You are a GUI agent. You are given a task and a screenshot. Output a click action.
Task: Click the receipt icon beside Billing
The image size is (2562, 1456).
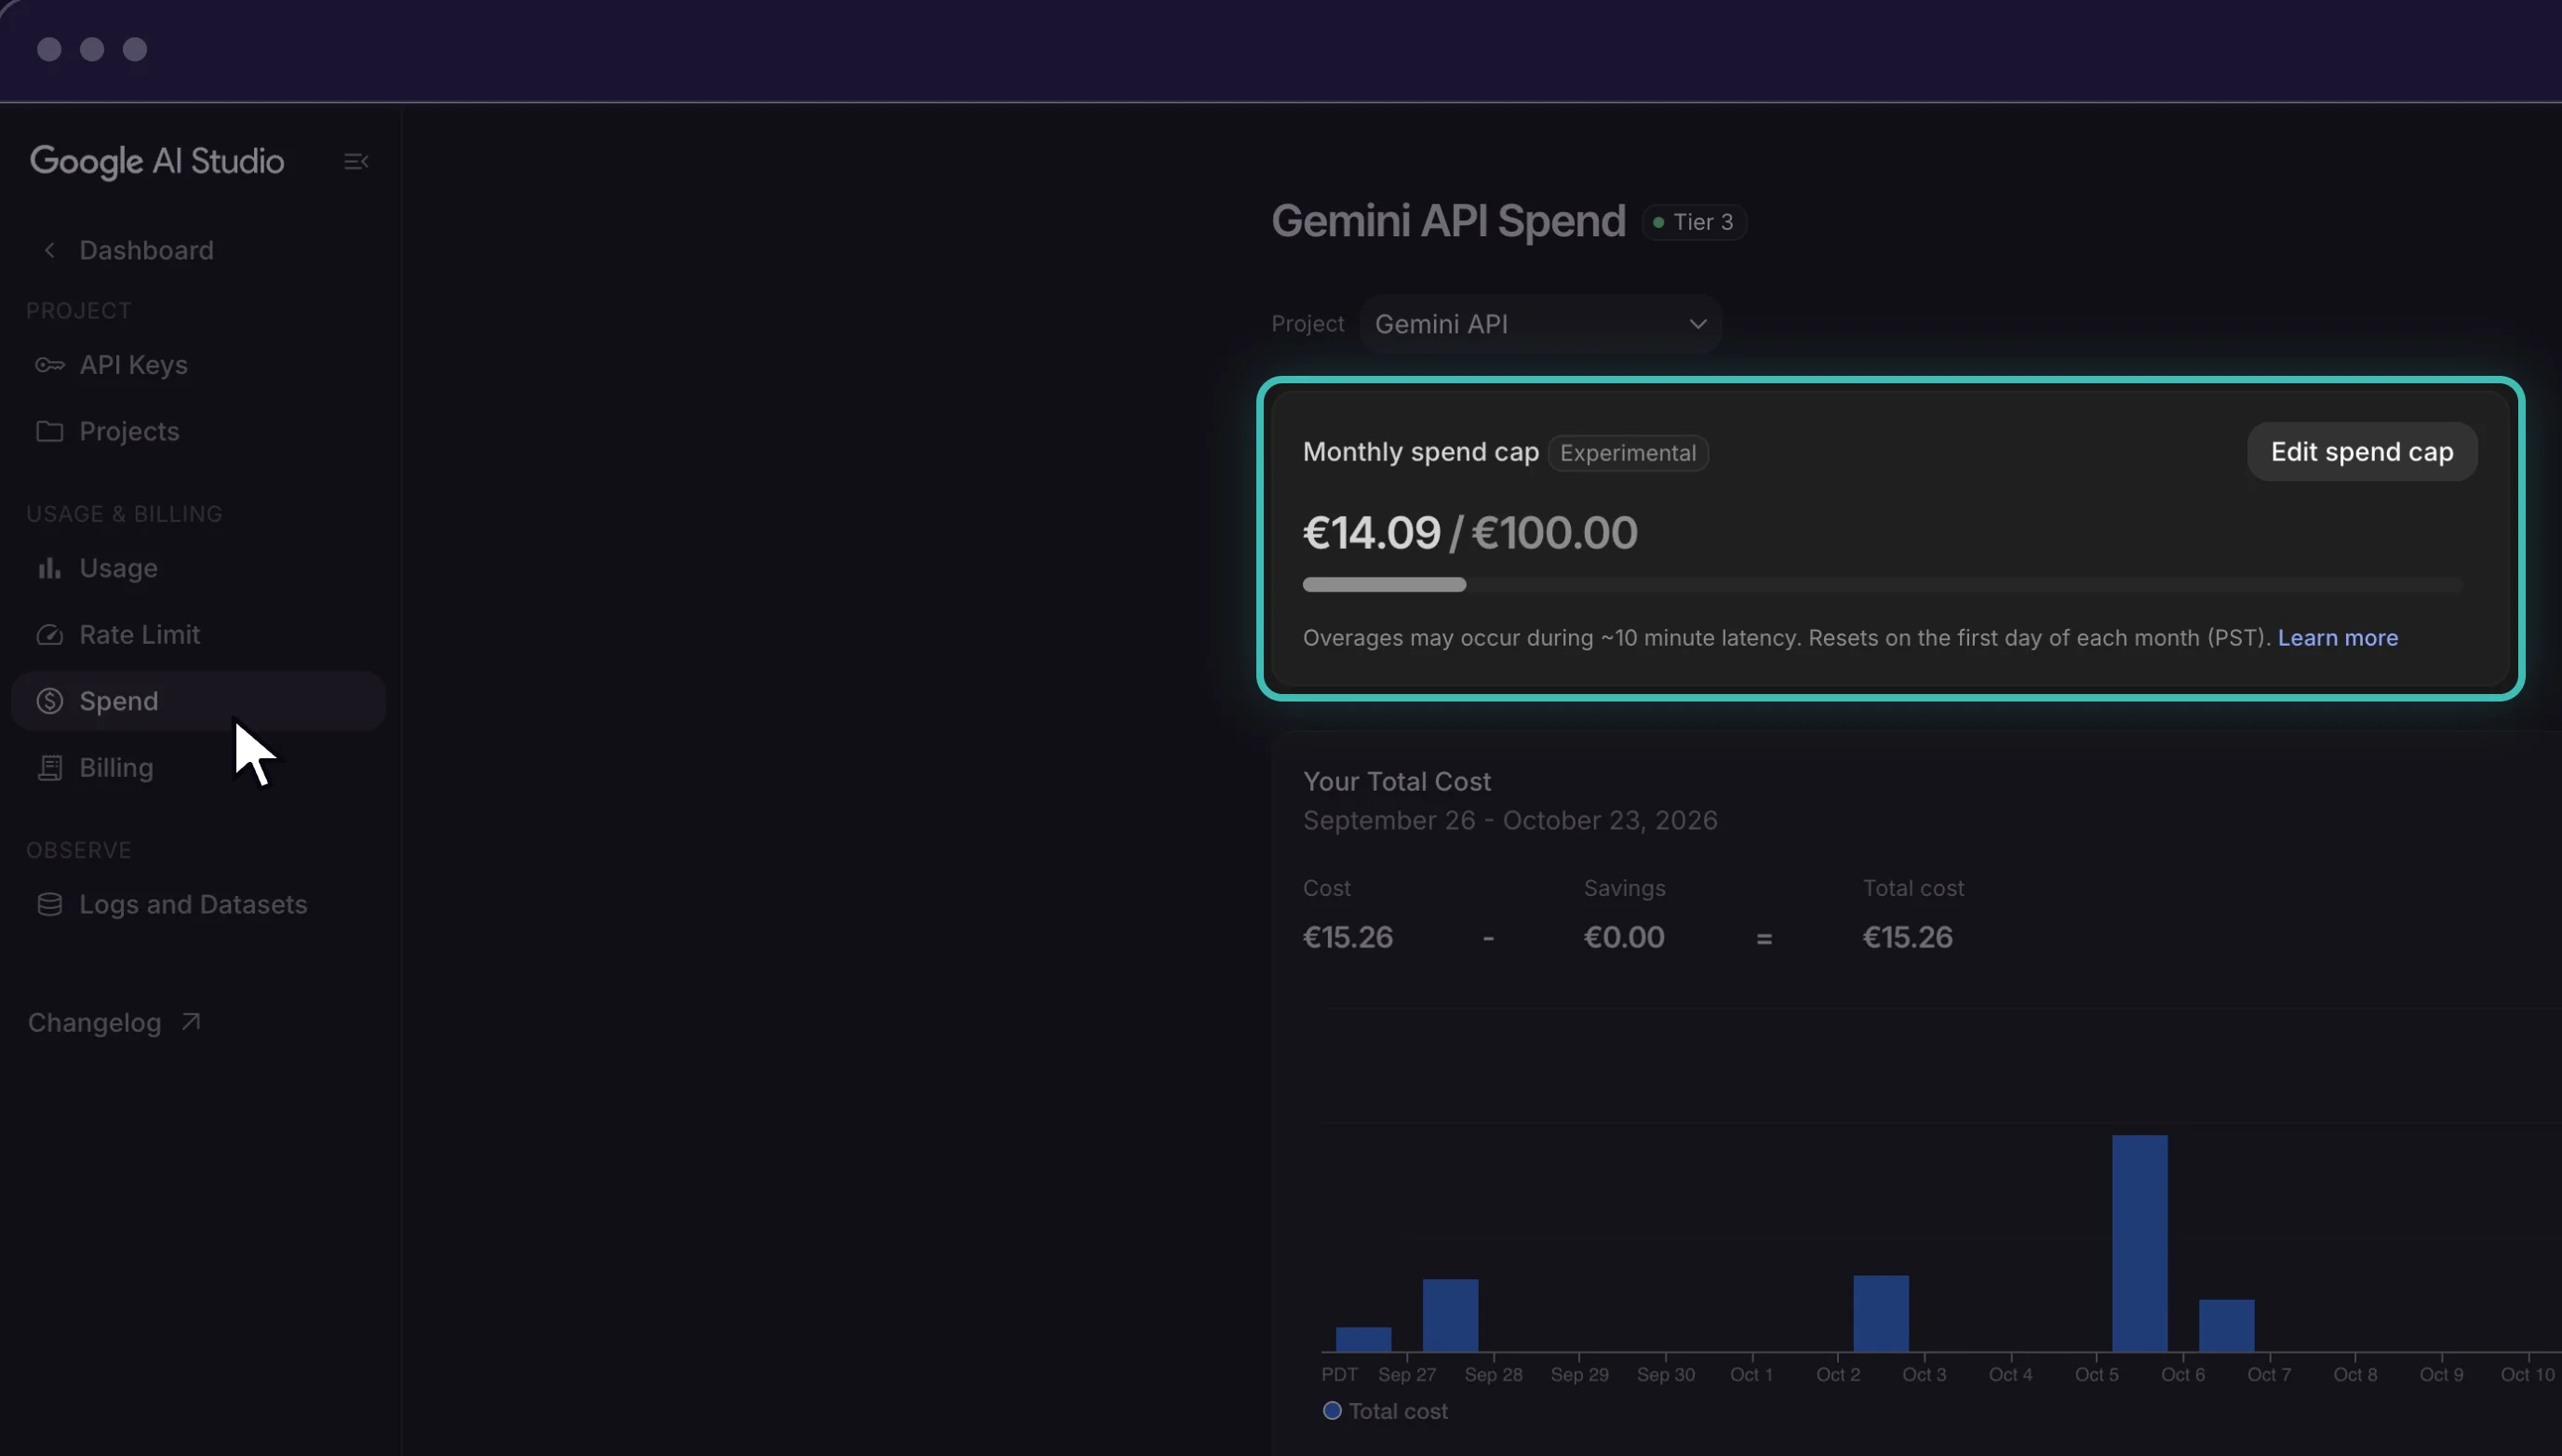coord(49,768)
